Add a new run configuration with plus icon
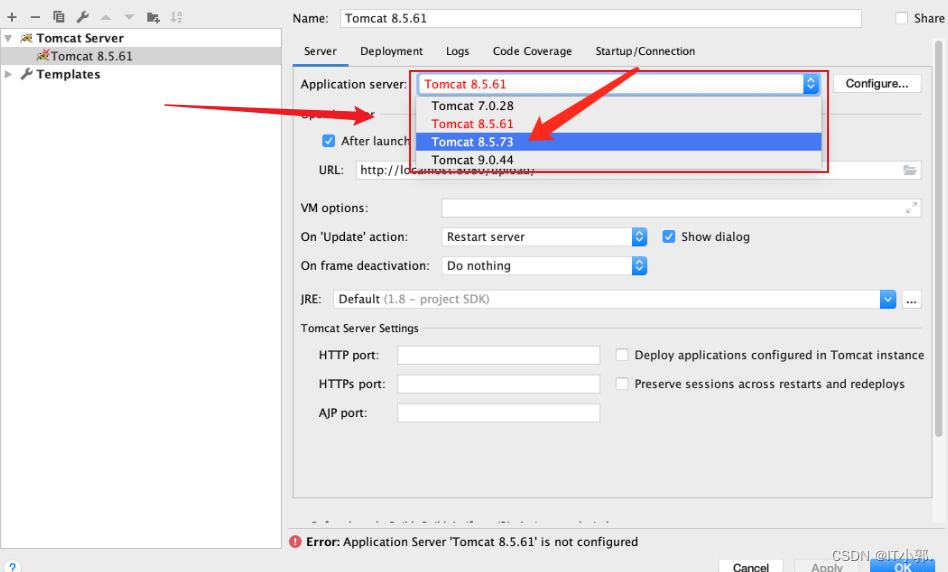 coord(11,17)
